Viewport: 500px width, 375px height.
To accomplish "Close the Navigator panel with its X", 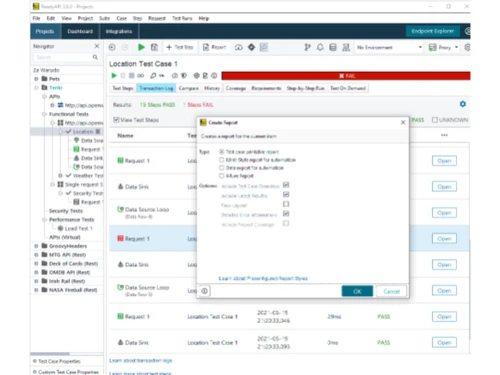I will coord(97,46).
